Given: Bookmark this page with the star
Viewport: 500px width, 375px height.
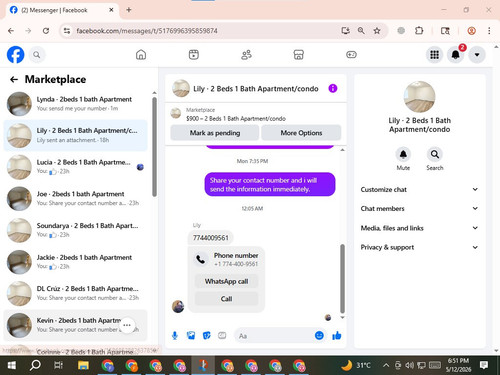Looking at the screenshot, I should click(x=377, y=31).
